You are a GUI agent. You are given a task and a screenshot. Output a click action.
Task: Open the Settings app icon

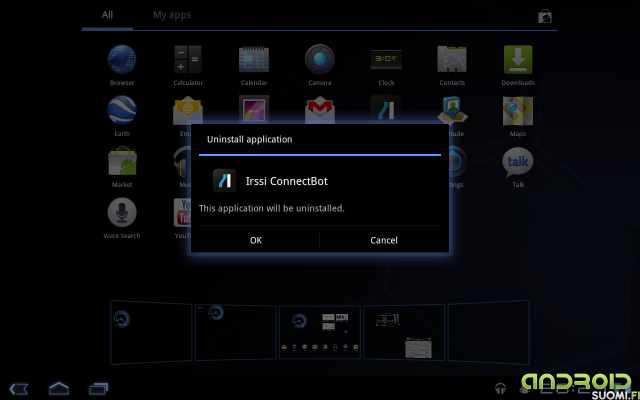457,162
